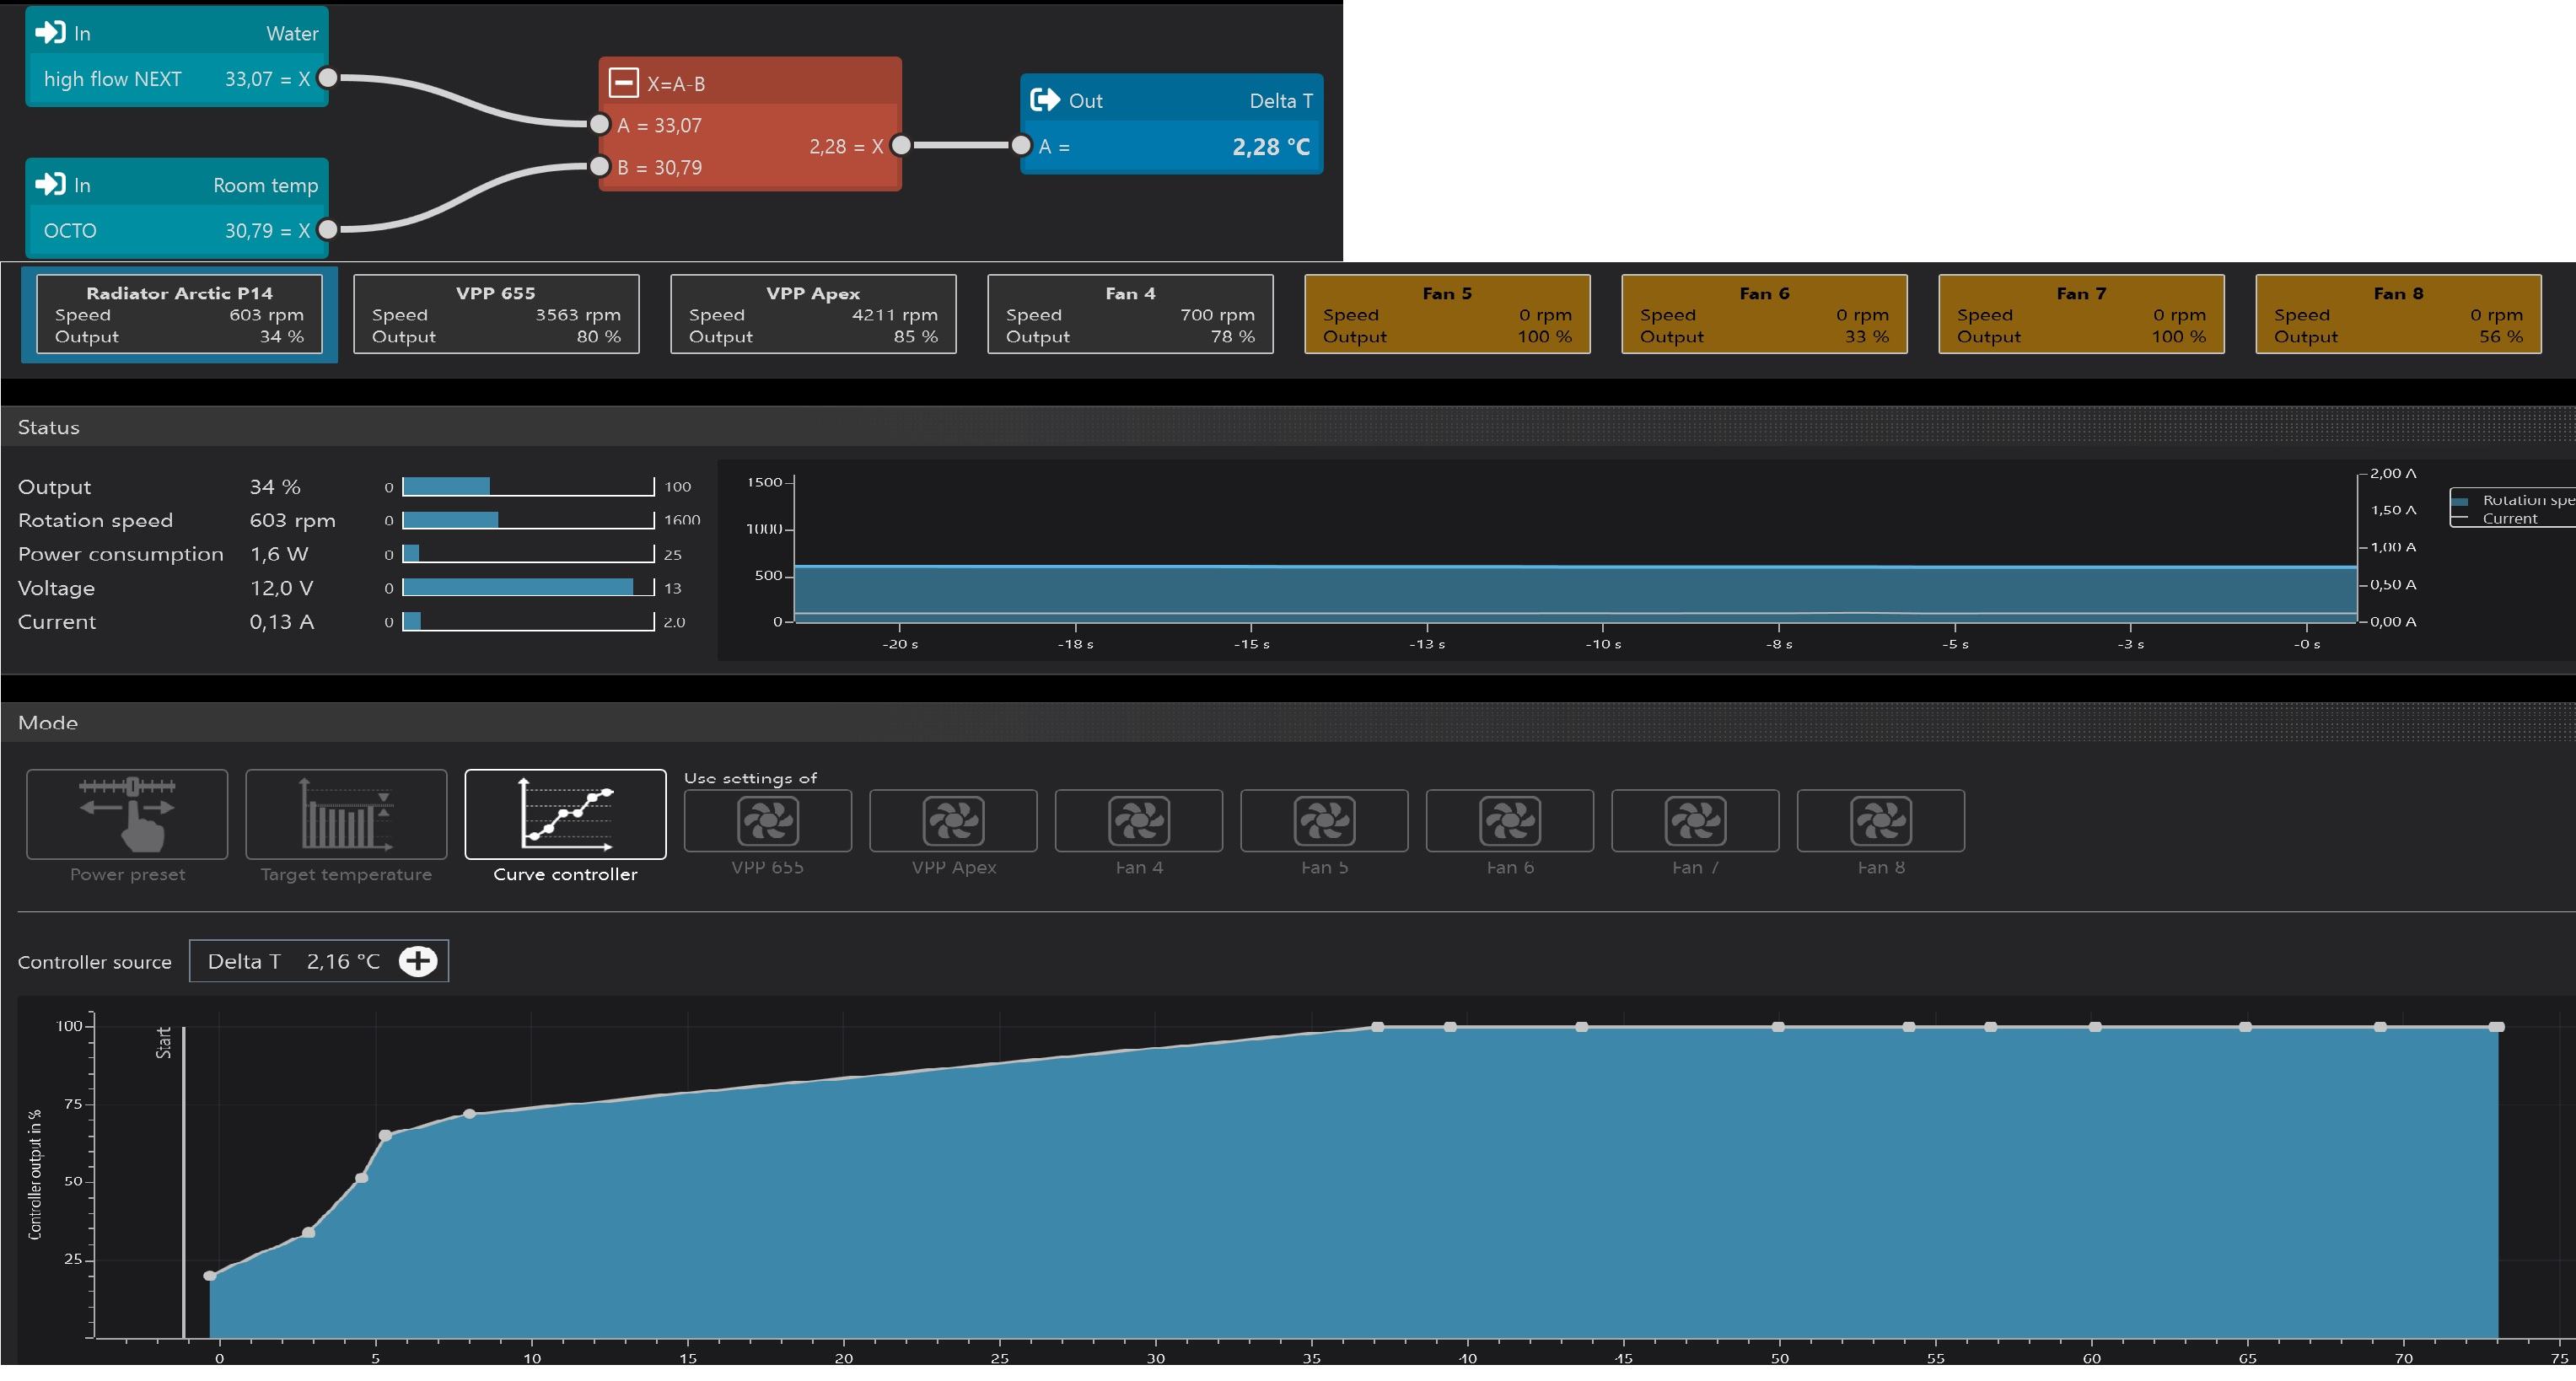Select the Fan 7 tile
The width and height of the screenshot is (2576, 1381).
(2081, 314)
